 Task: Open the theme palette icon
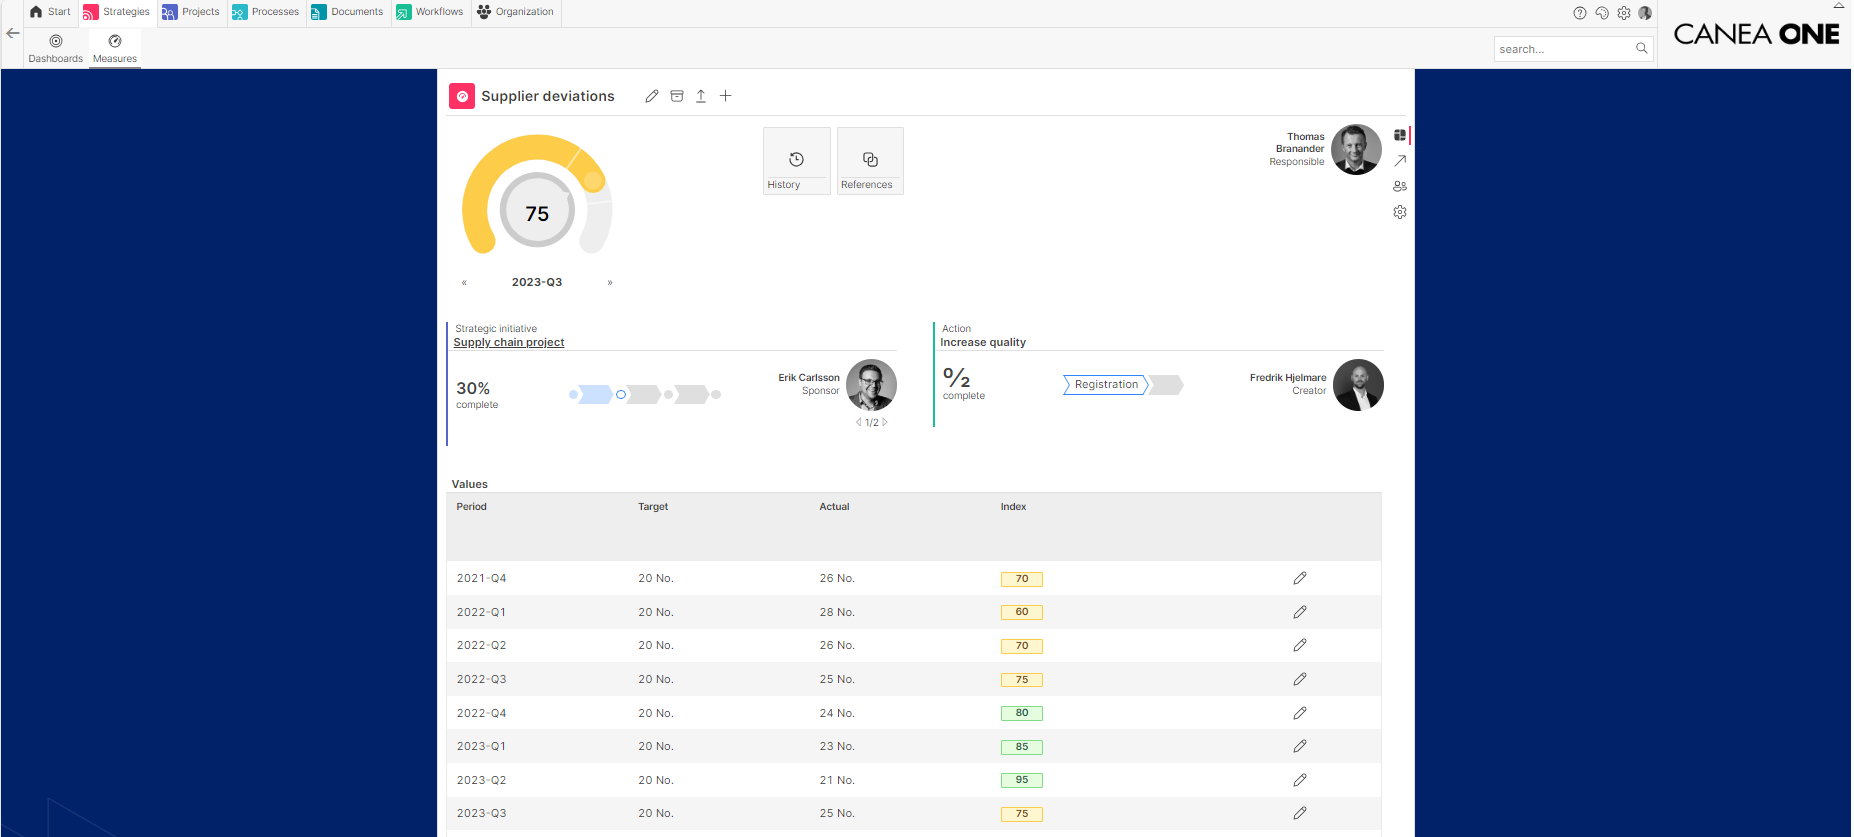[1602, 13]
